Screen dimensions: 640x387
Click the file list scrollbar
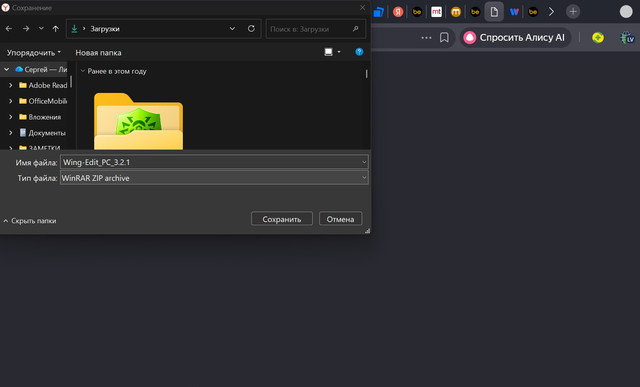[x=367, y=74]
